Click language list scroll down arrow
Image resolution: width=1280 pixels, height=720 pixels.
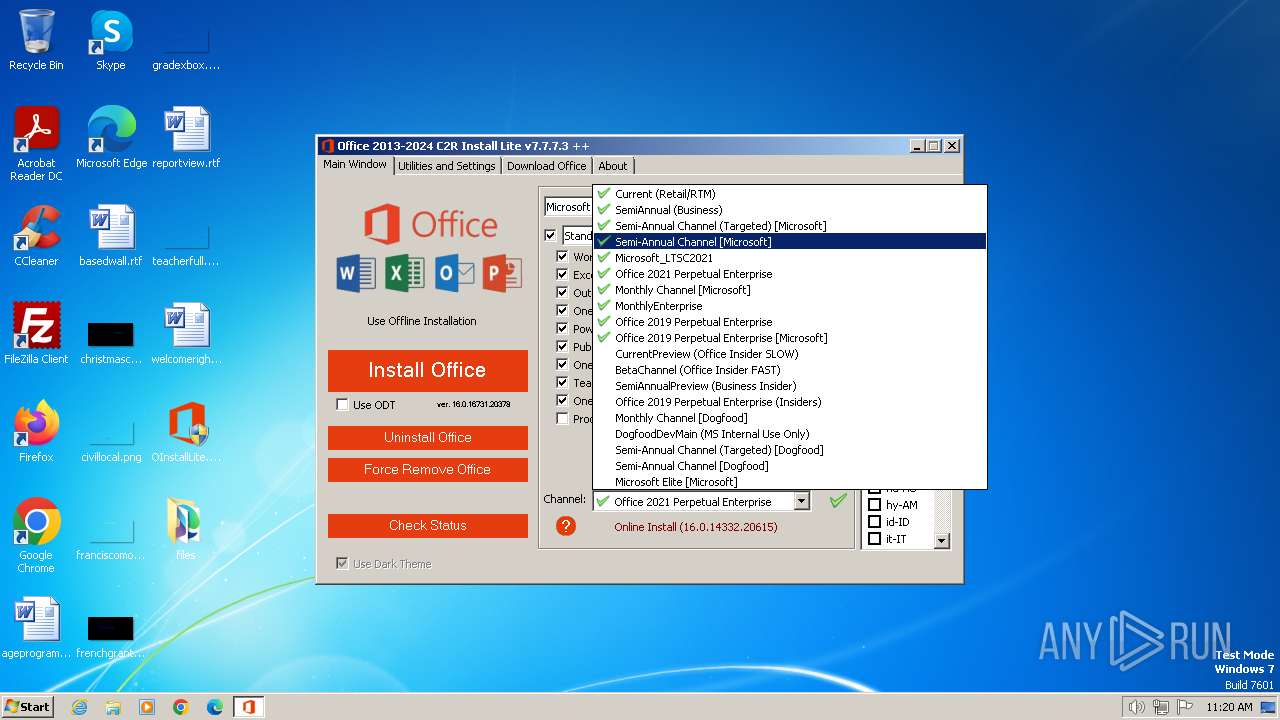(x=941, y=541)
